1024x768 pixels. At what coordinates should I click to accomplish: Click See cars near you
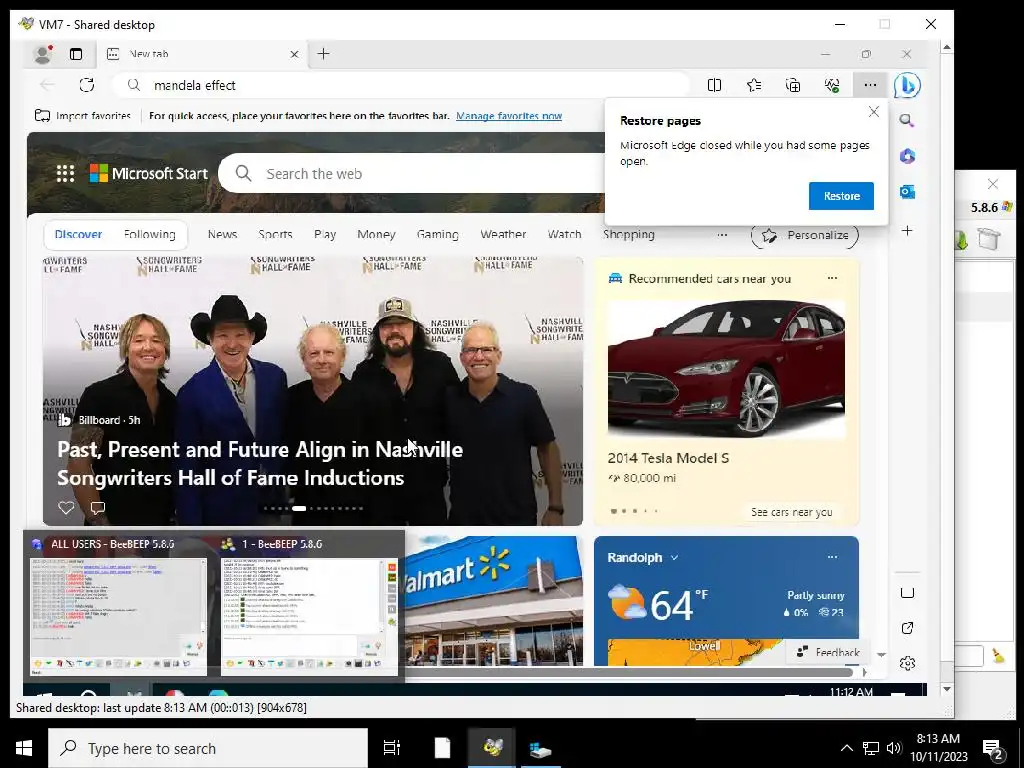tap(792, 512)
